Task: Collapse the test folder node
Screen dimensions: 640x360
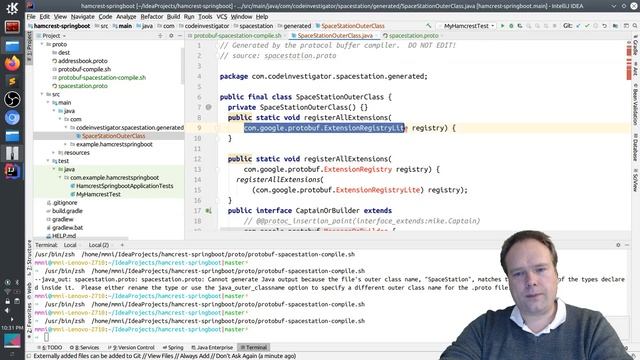Action: pyautogui.click(x=48, y=161)
